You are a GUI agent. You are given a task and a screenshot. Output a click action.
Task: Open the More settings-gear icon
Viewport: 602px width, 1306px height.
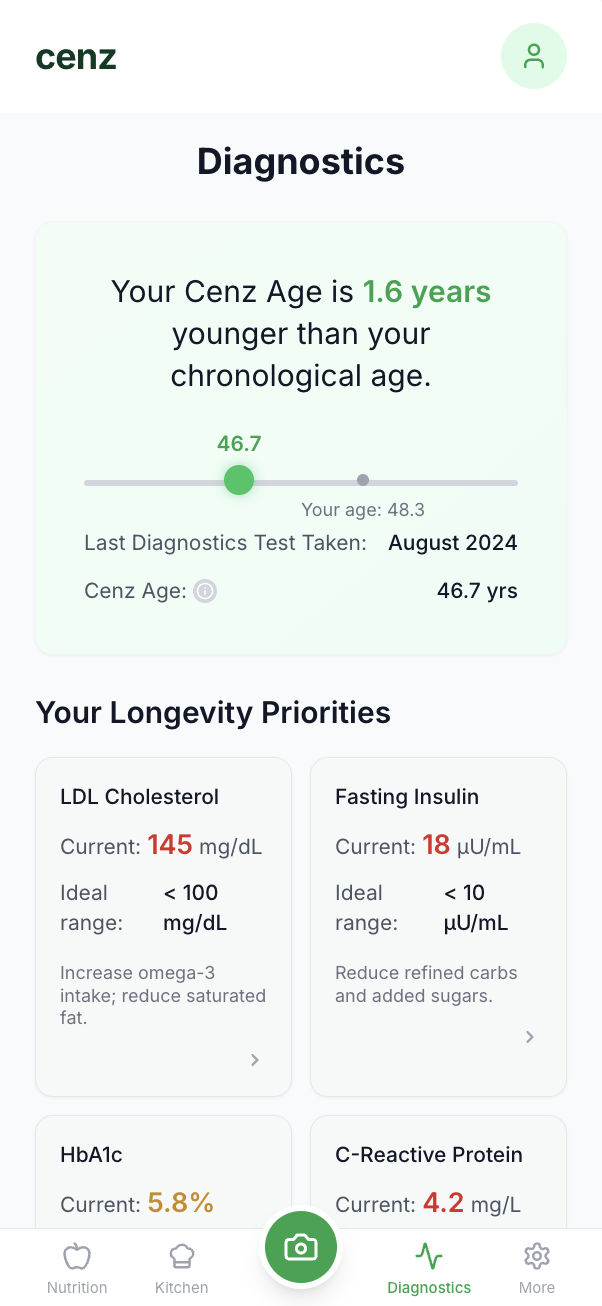click(x=537, y=1255)
